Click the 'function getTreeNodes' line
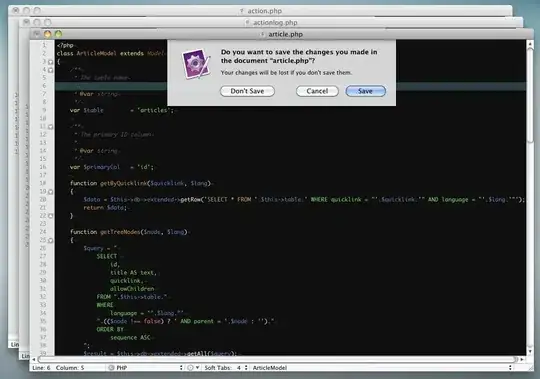Viewport: 540px width, 379px height. (129, 232)
